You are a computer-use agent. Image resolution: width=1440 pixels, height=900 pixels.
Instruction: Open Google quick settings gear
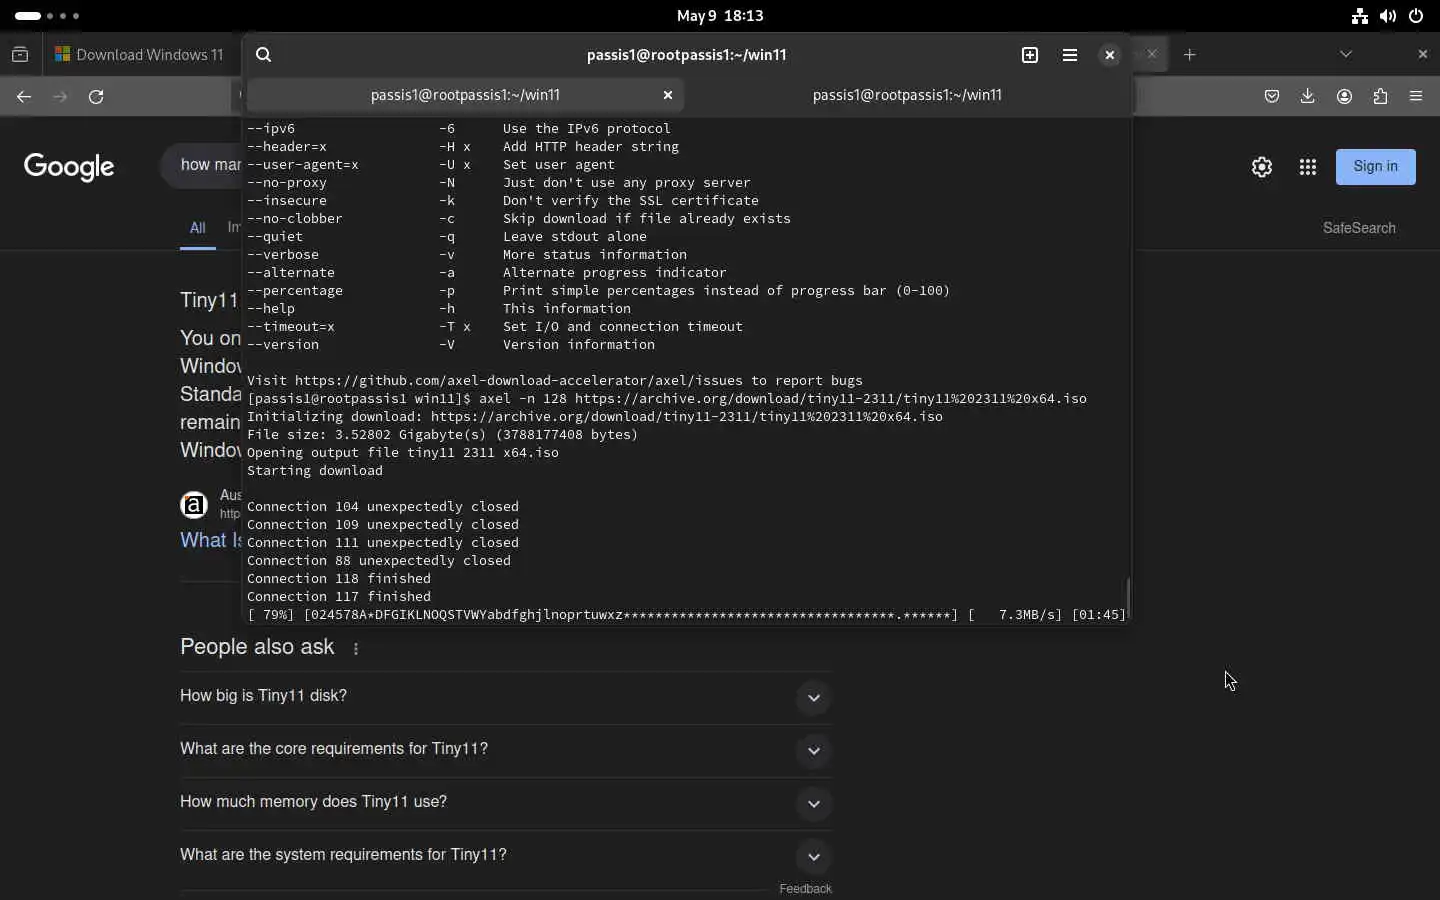1262,167
